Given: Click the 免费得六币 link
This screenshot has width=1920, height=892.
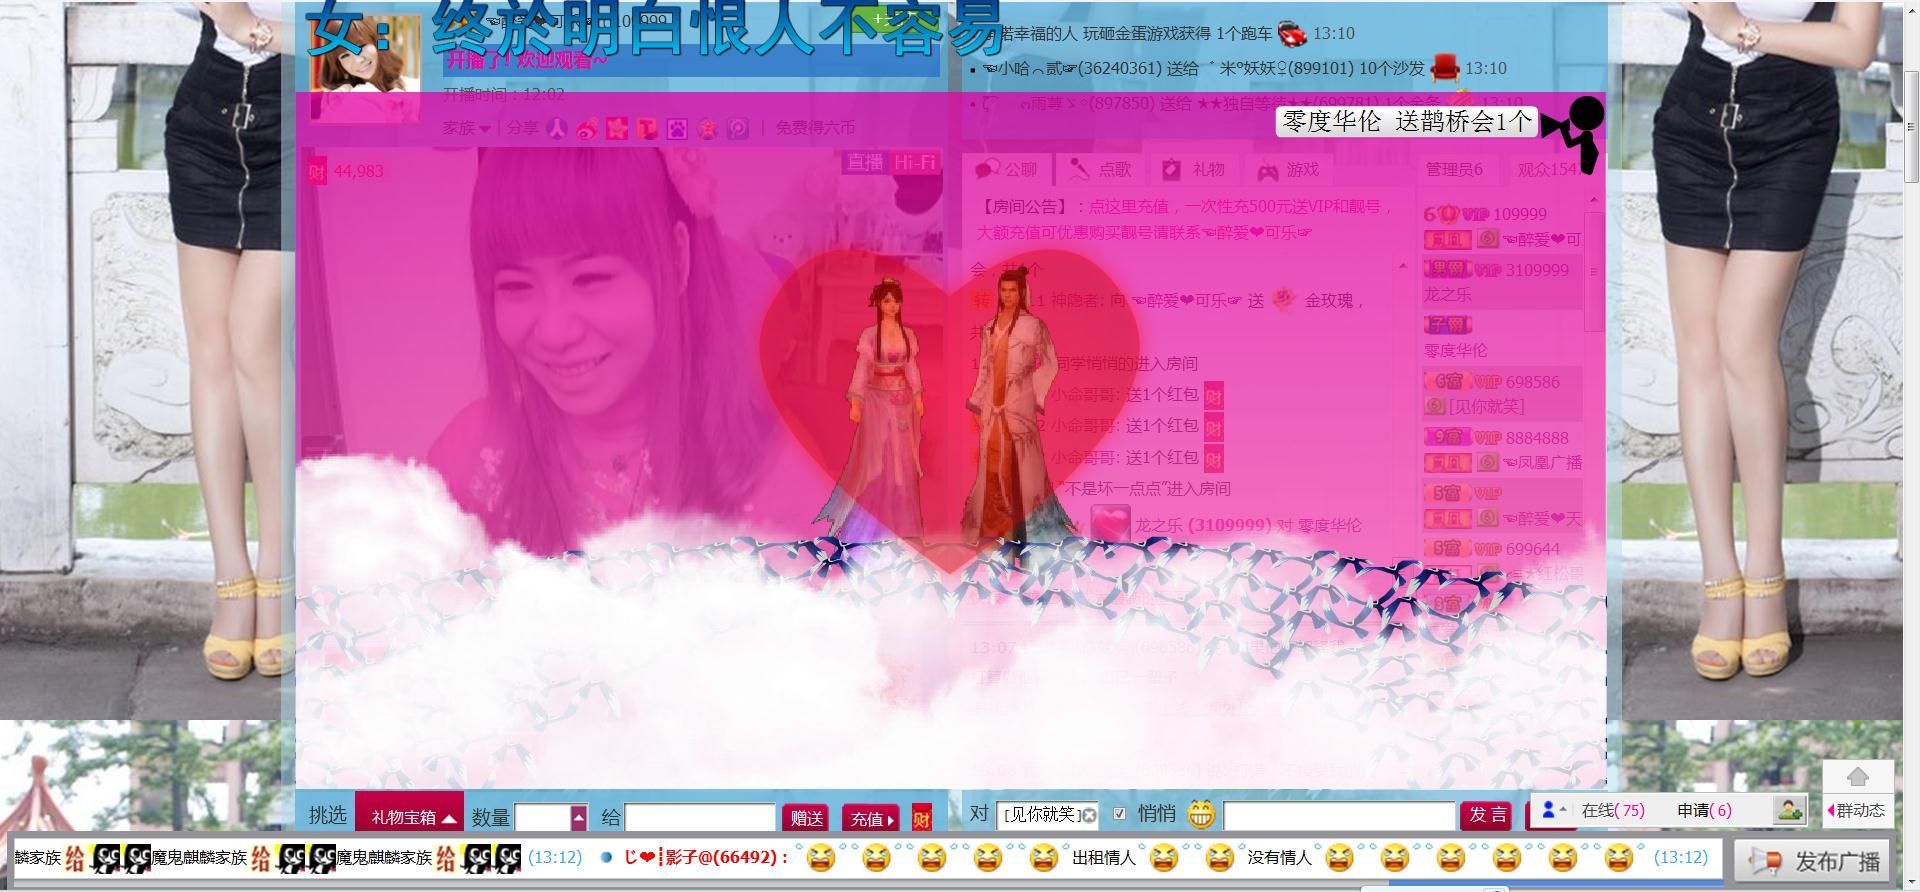Looking at the screenshot, I should pos(815,128).
